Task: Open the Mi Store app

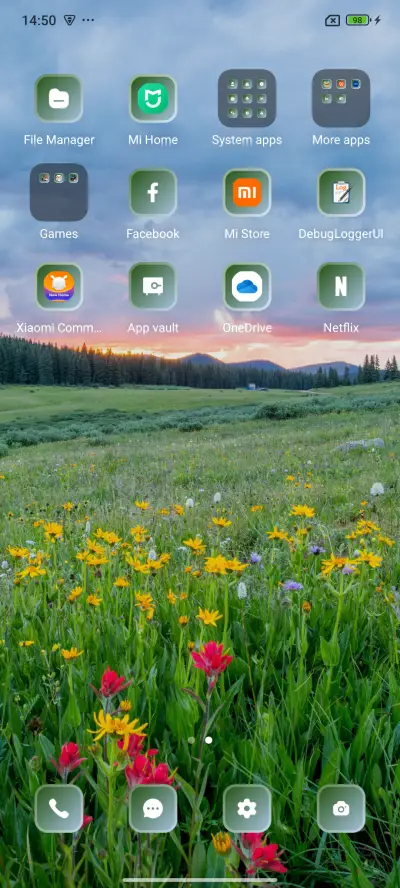Action: (247, 193)
